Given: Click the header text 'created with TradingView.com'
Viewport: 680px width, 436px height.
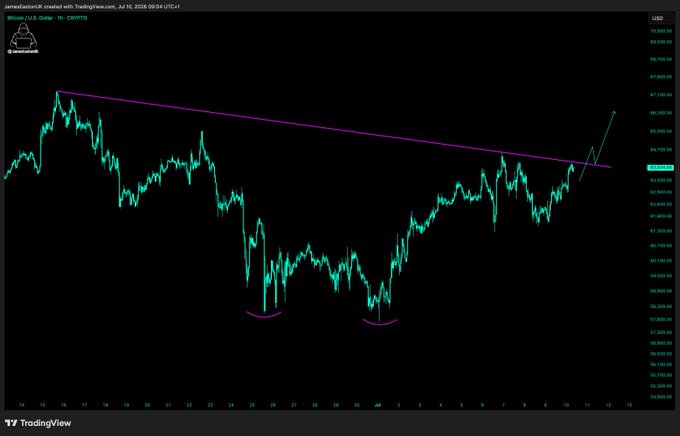Looking at the screenshot, I should pos(80,7).
